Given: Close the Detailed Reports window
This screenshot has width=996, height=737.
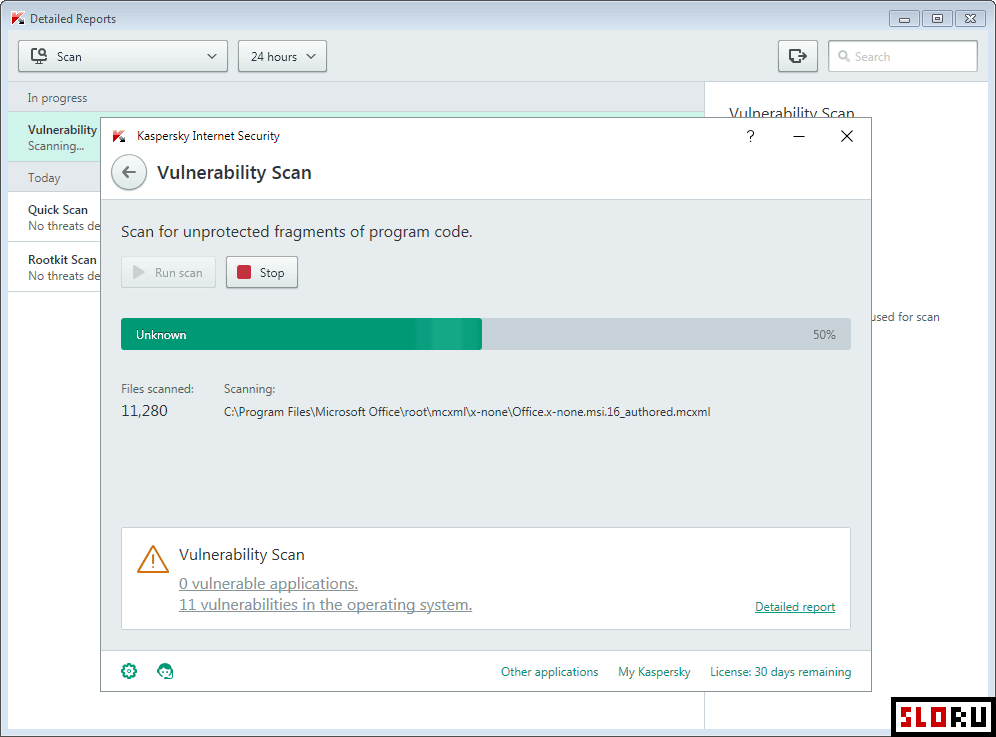Looking at the screenshot, I should 970,19.
